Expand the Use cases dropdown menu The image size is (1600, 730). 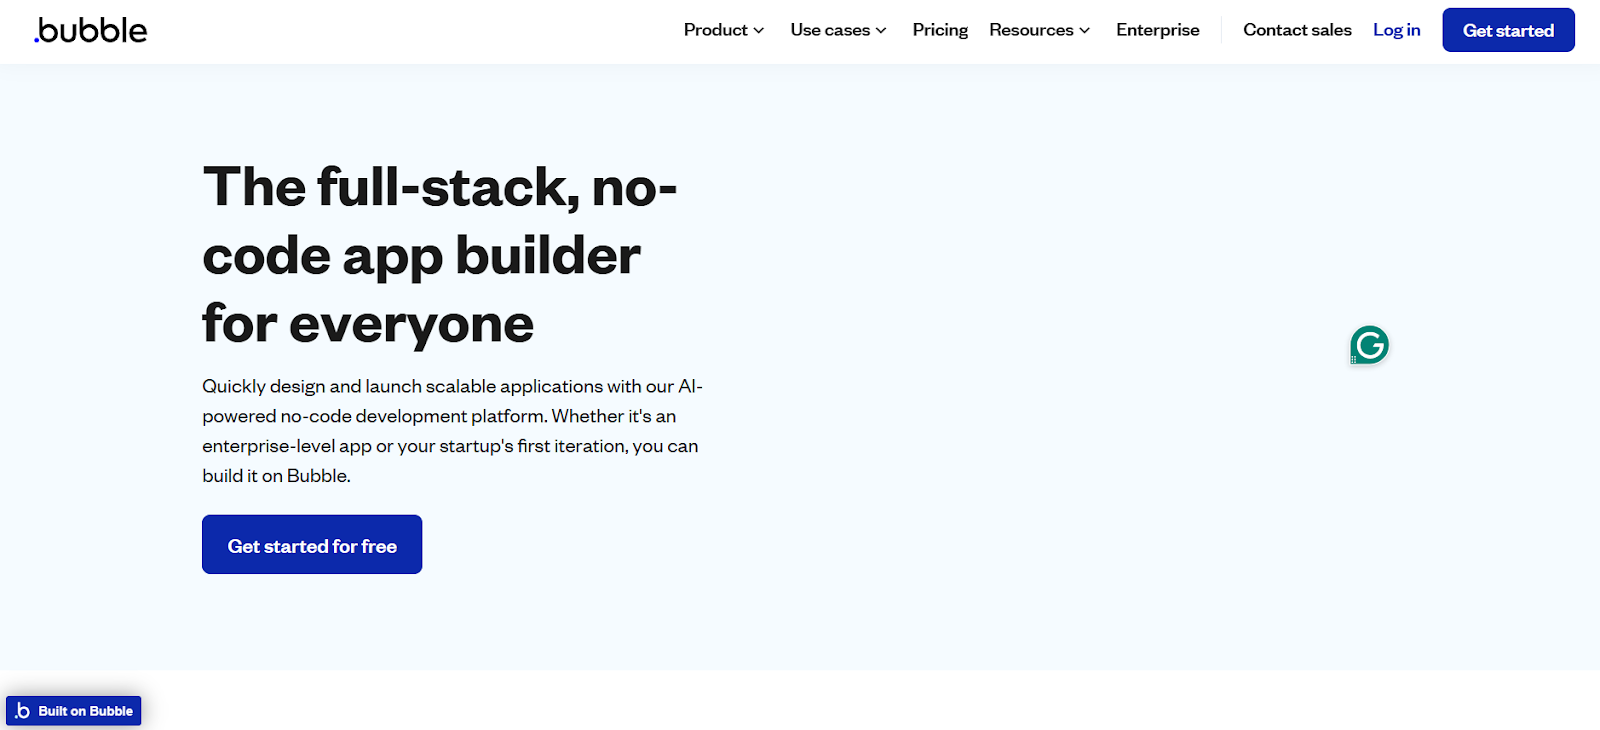point(838,30)
